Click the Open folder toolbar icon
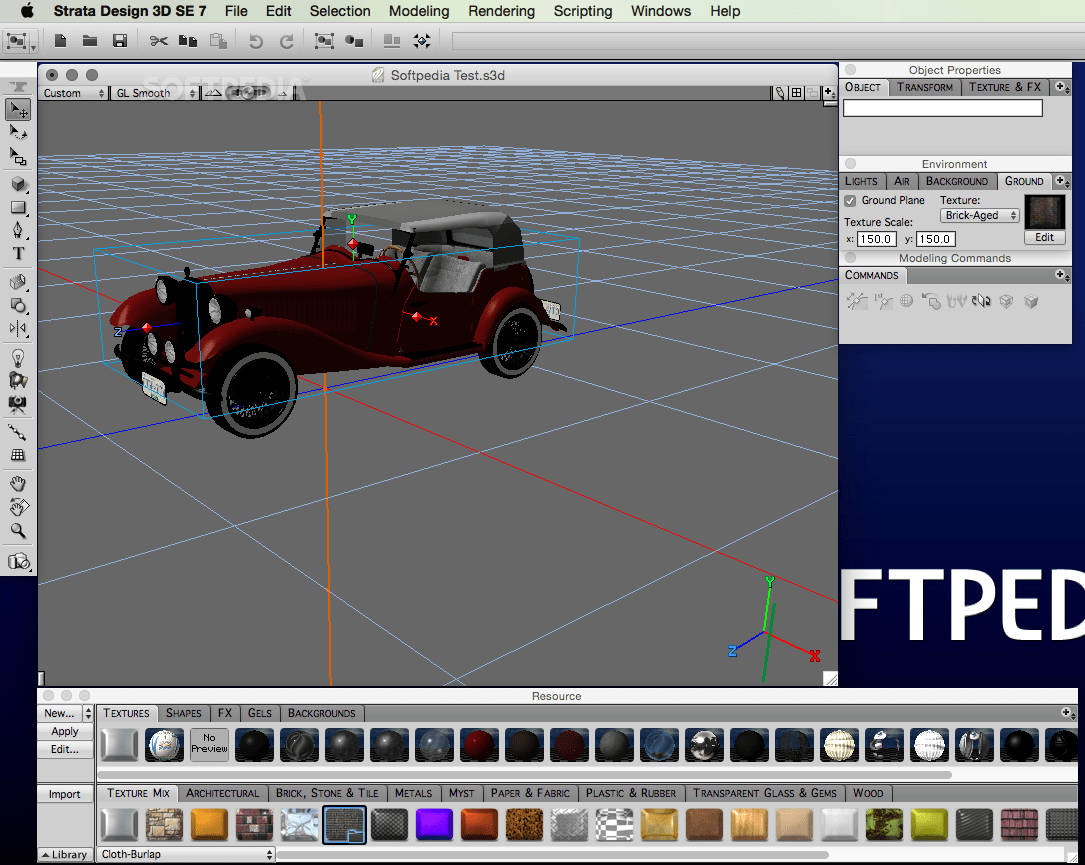Screen dimensions: 1085x865 90,42
